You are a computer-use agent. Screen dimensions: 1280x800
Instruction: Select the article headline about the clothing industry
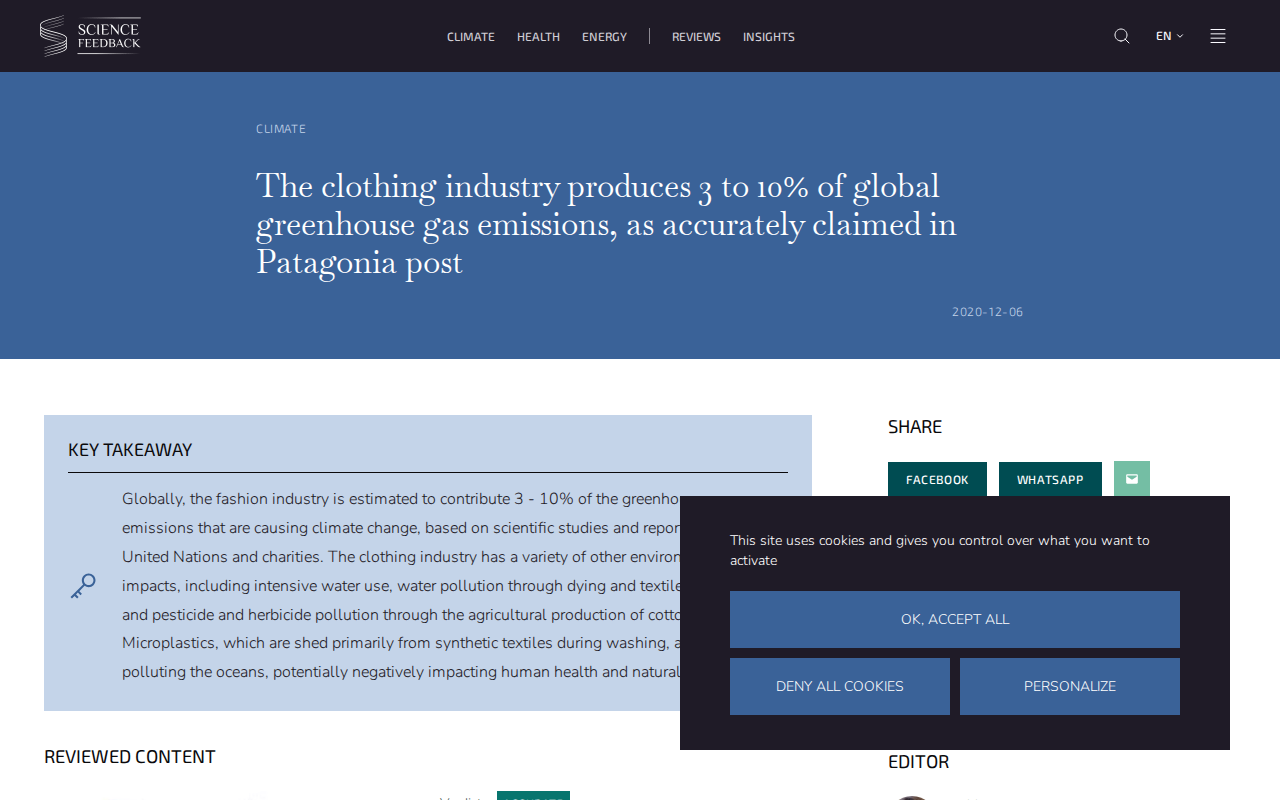coord(606,224)
